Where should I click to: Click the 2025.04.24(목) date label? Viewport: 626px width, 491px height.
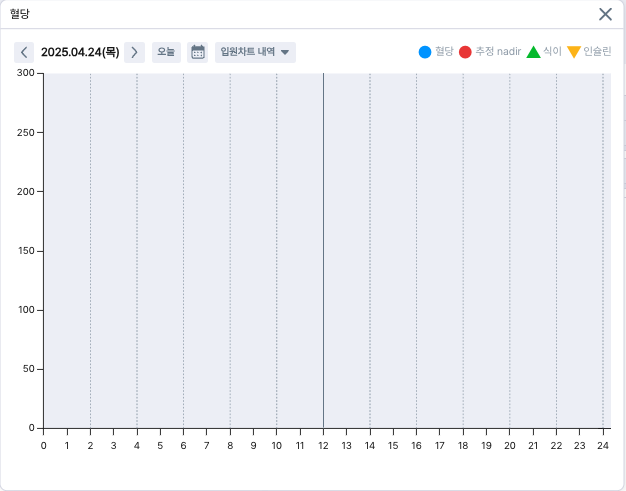[80, 52]
